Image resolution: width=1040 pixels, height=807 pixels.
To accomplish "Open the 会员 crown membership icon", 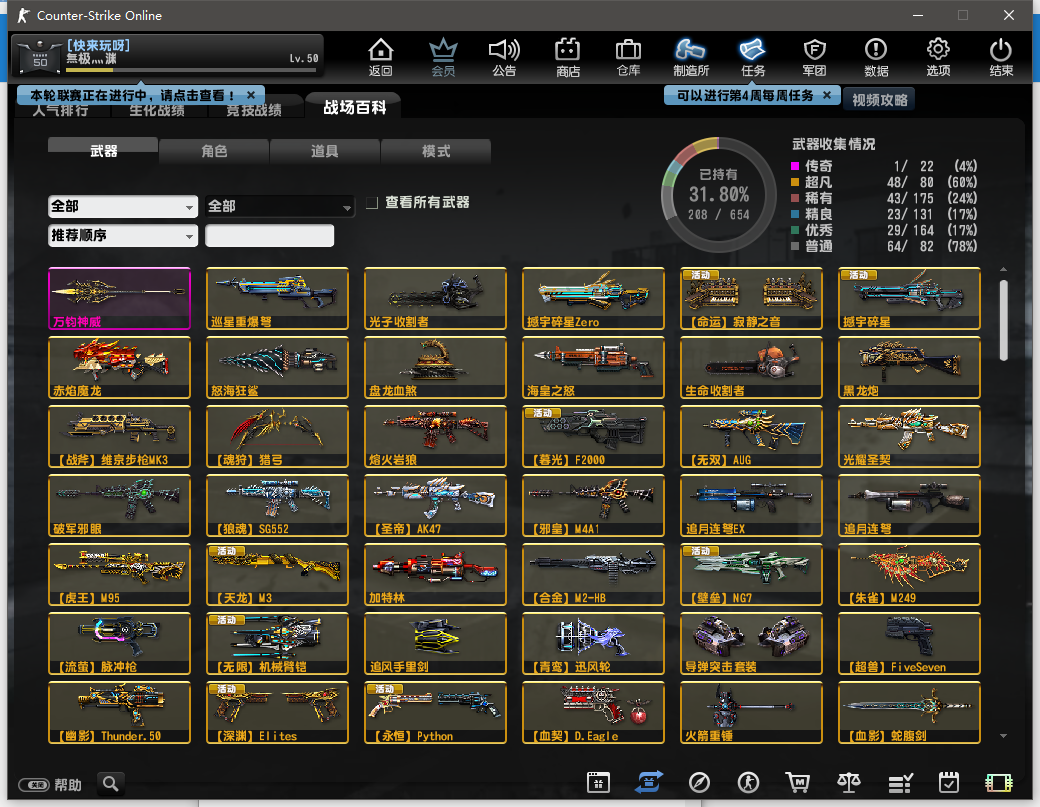I will (x=443, y=57).
